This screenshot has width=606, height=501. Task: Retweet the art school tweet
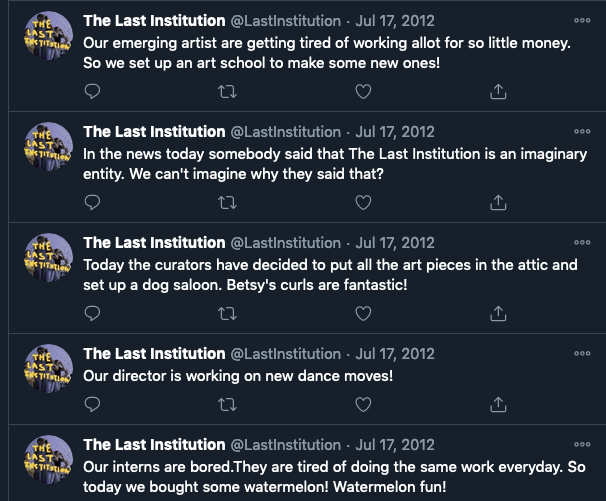pyautogui.click(x=227, y=91)
